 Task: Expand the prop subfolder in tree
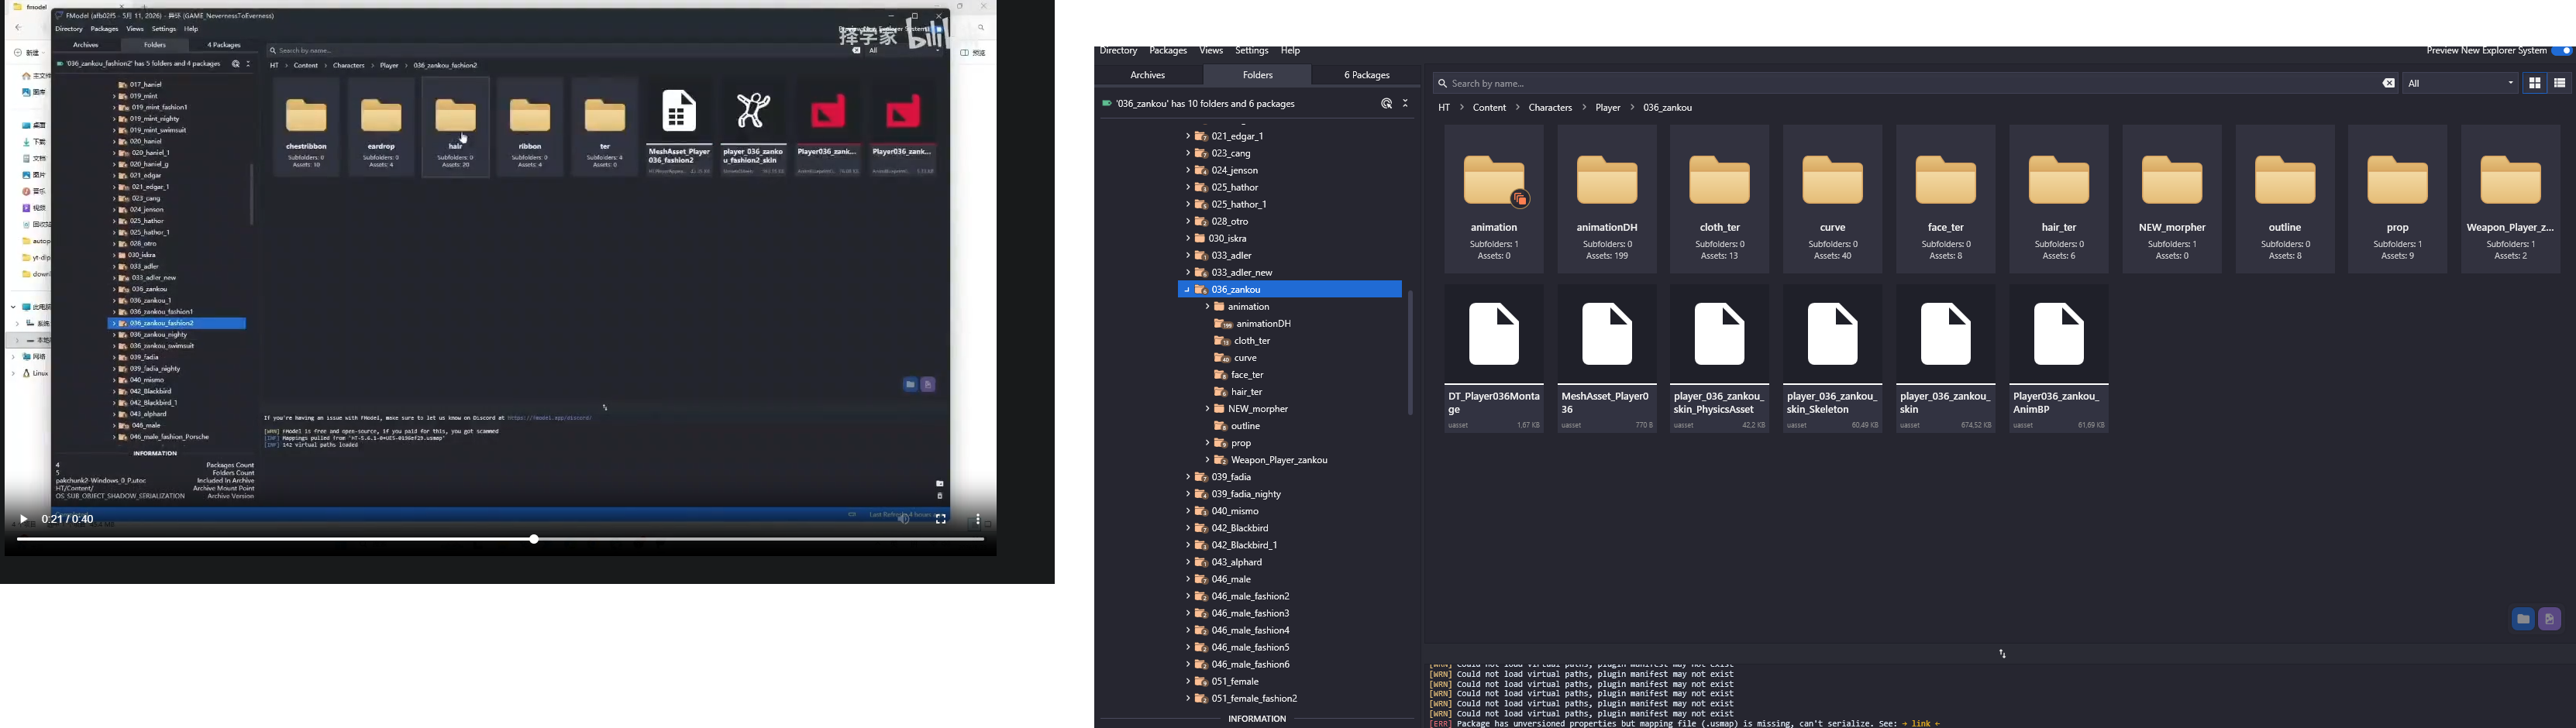click(1208, 443)
